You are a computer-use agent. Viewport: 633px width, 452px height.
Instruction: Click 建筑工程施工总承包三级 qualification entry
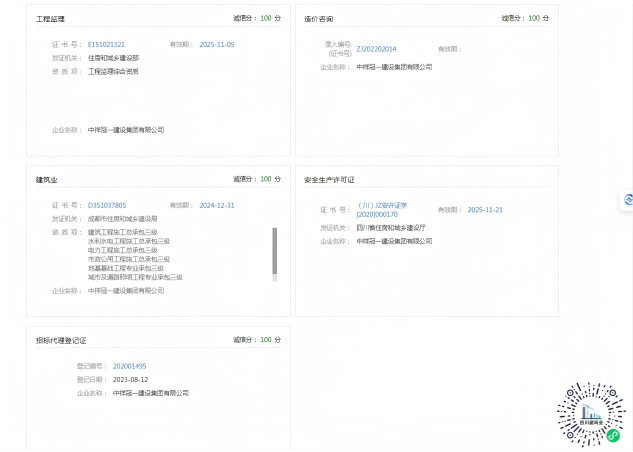click(129, 232)
